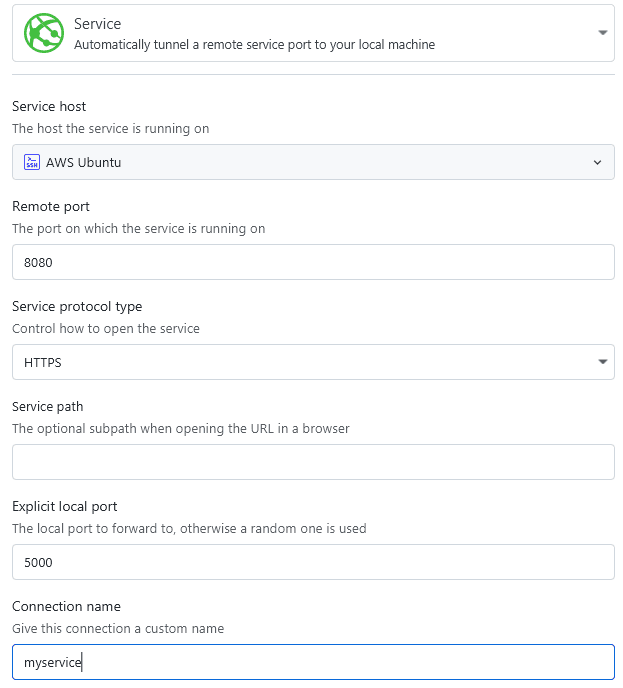Click the SSH terminal icon beside AWS Ubuntu

pos(32,162)
